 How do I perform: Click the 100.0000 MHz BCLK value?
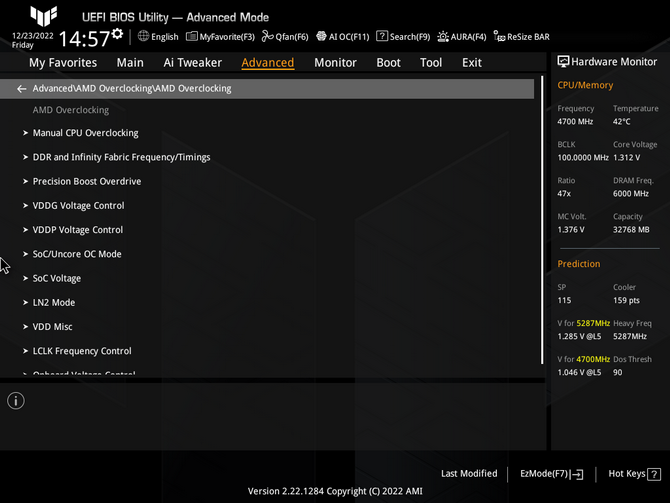click(x=583, y=158)
